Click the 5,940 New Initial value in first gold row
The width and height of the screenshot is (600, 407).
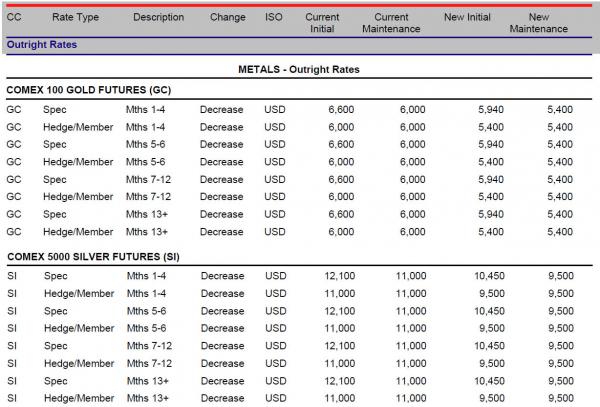(x=491, y=110)
